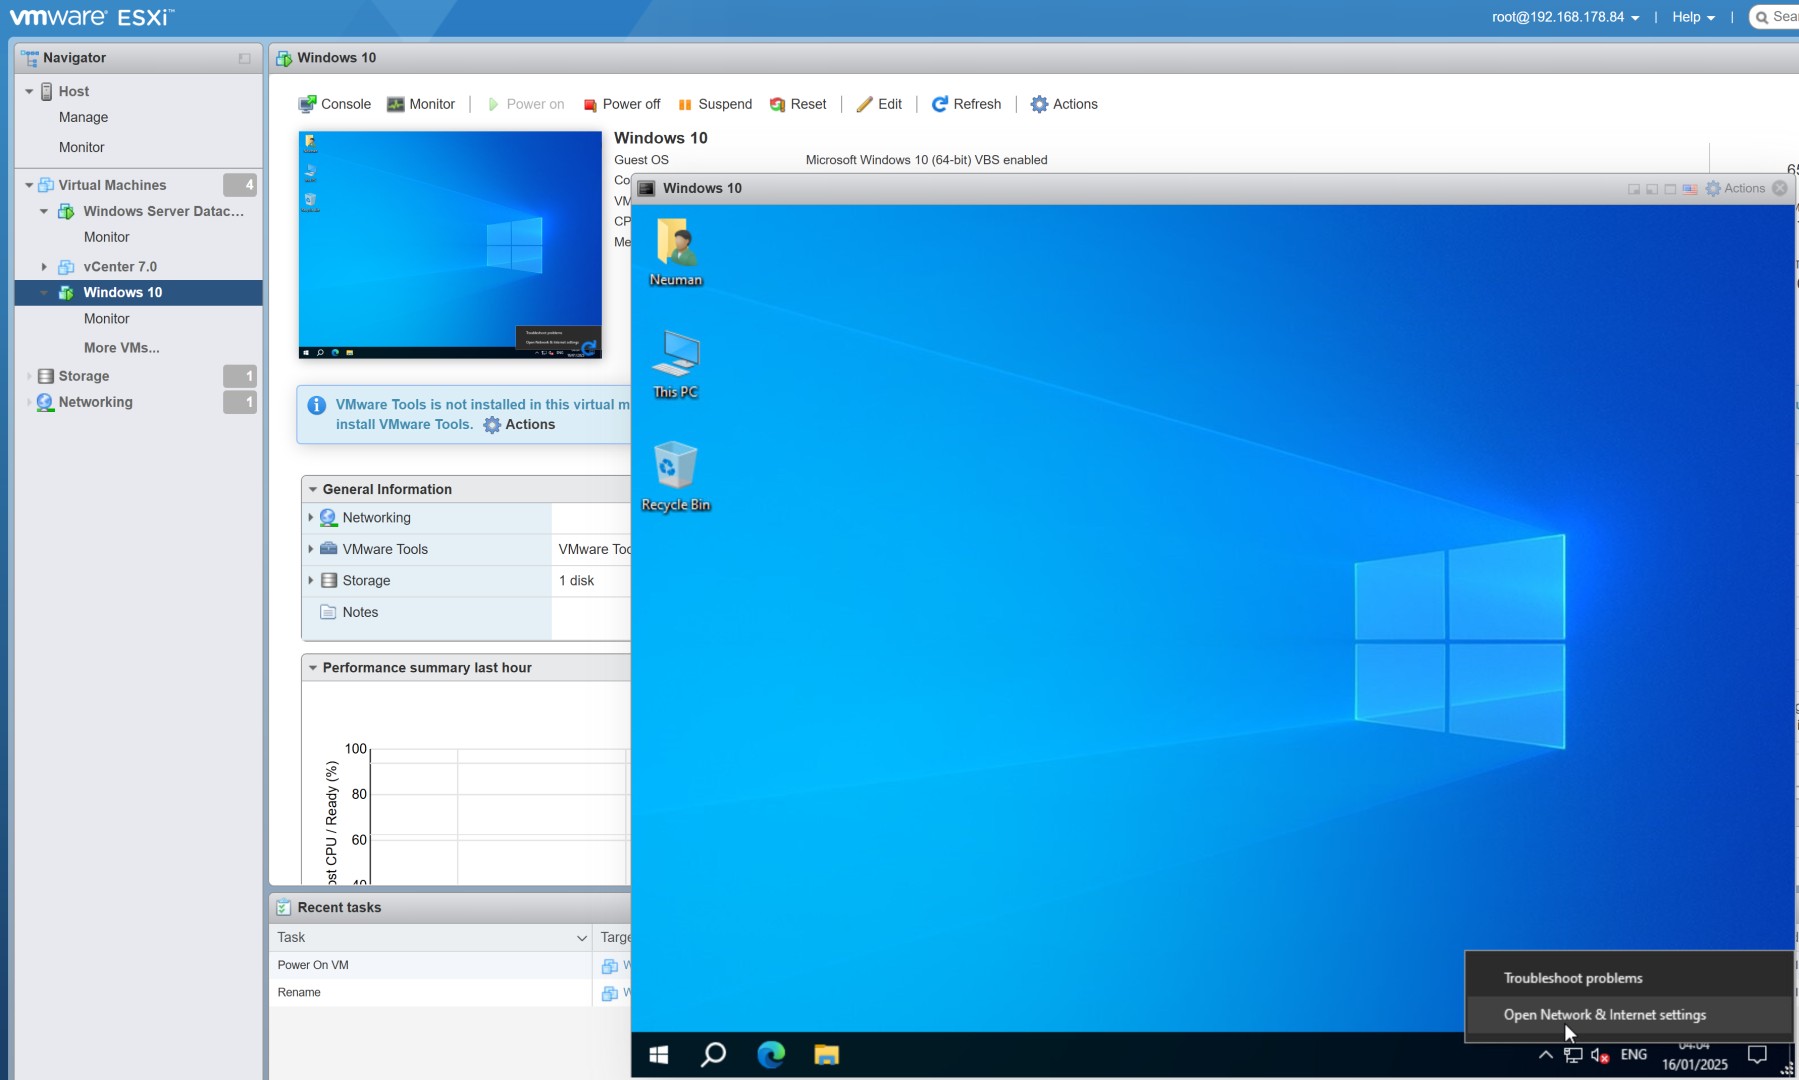This screenshot has width=1799, height=1080.
Task: Open Actions menu in console window title bar
Action: 1735,188
